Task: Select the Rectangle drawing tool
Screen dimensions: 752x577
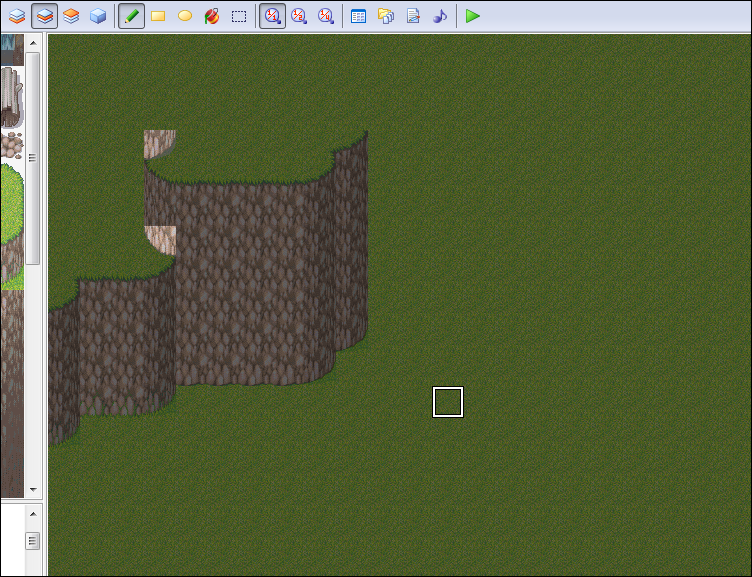Action: (158, 16)
